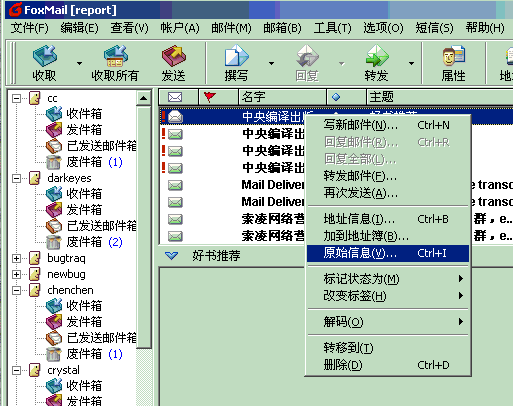Click the folder tree scrollbar up arrow

[143, 98]
